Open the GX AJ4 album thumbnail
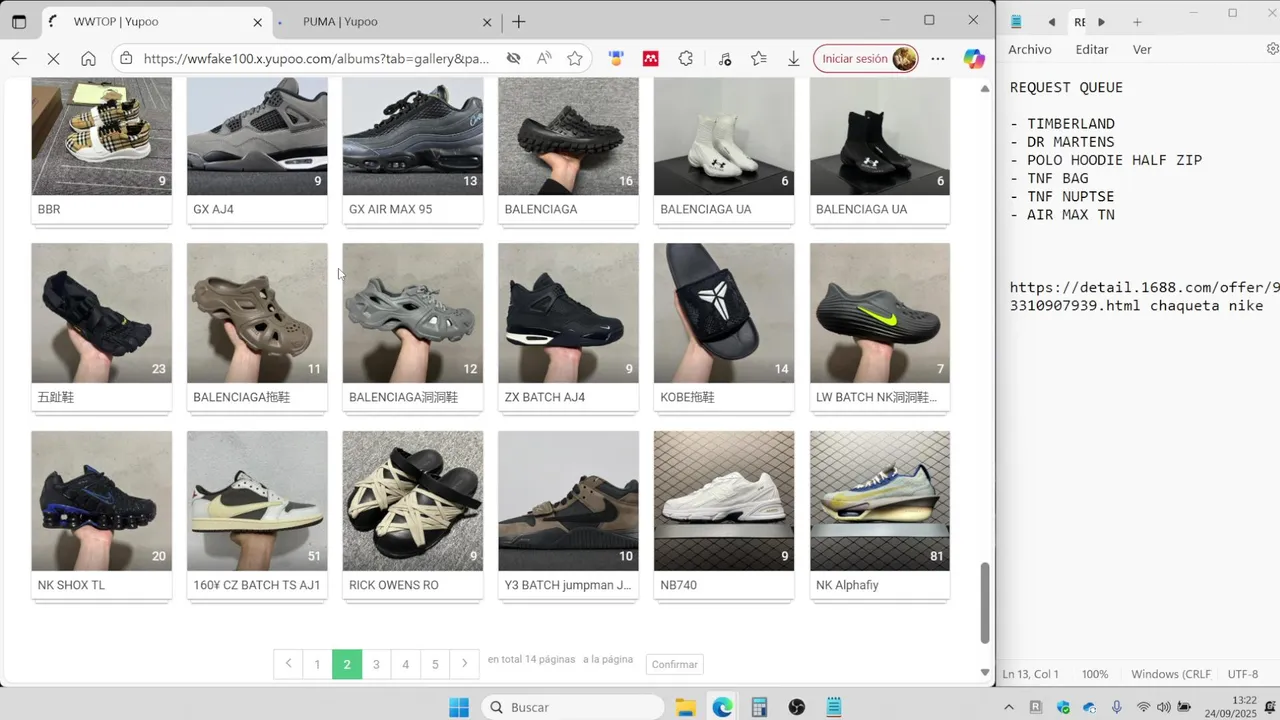1280x720 pixels. (257, 136)
